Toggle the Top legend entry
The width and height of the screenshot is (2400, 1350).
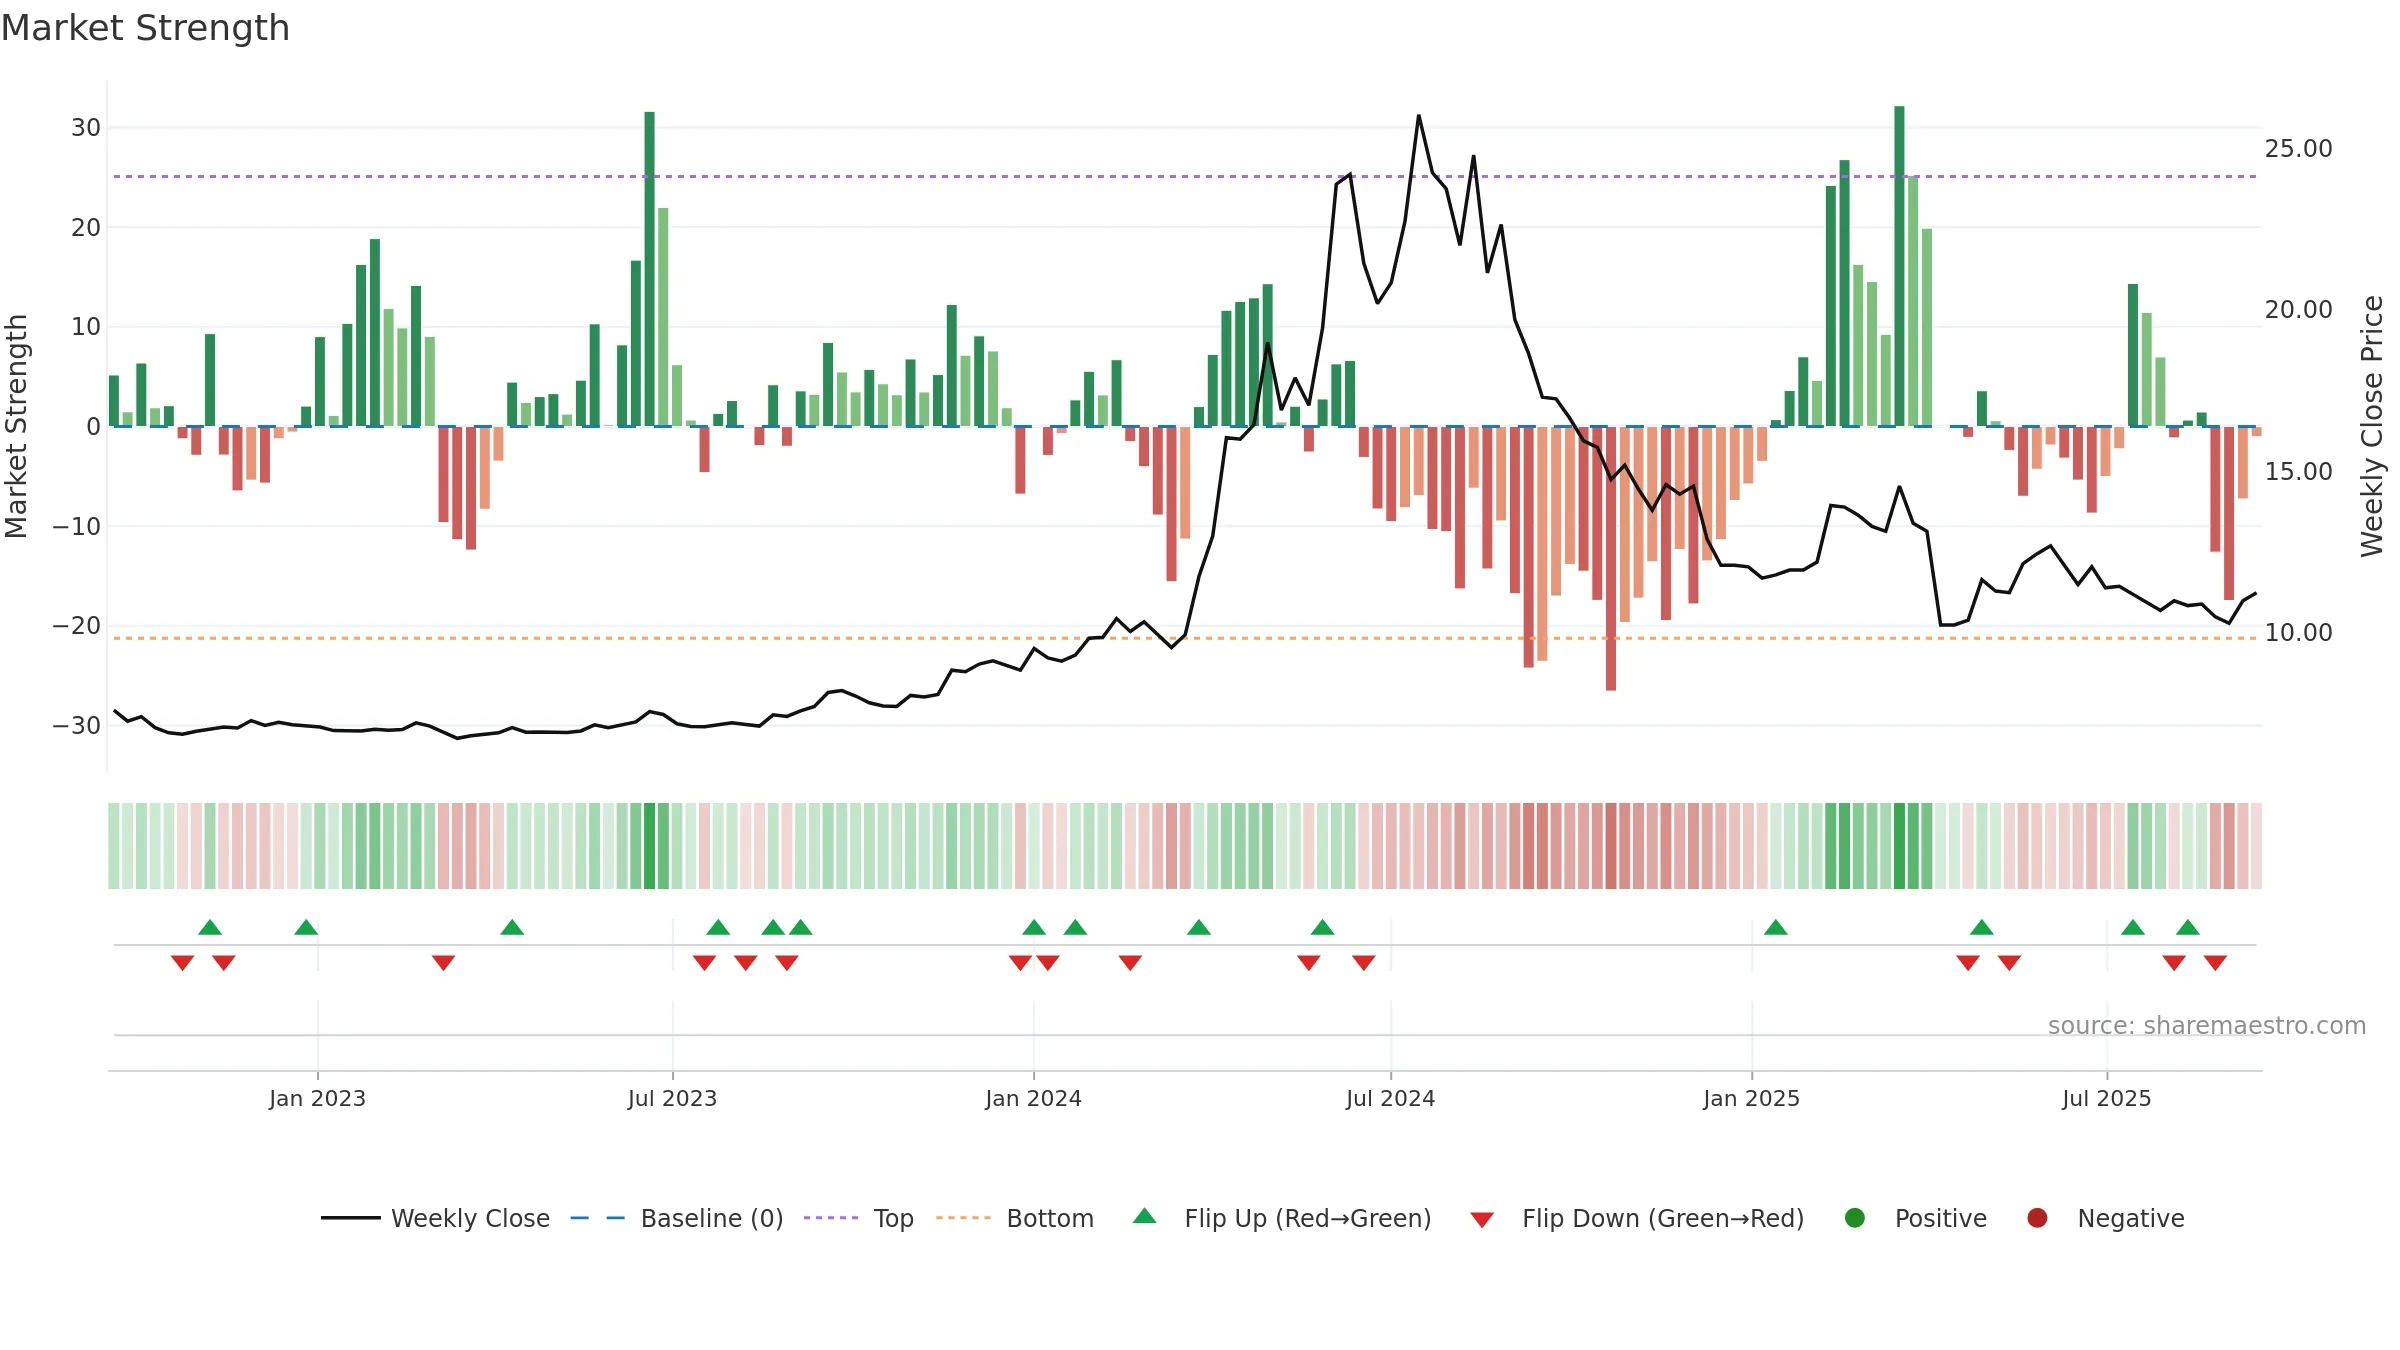coord(859,1218)
